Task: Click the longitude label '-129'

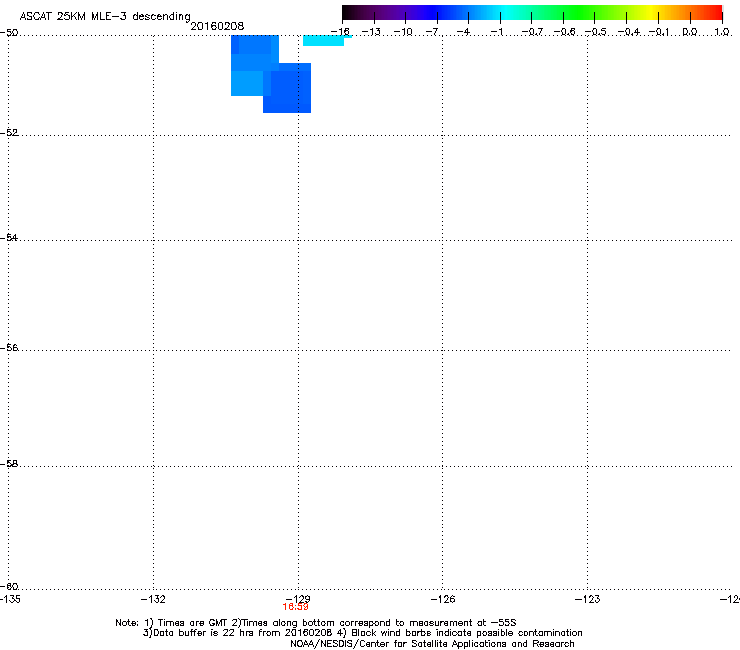Action: pos(298,599)
